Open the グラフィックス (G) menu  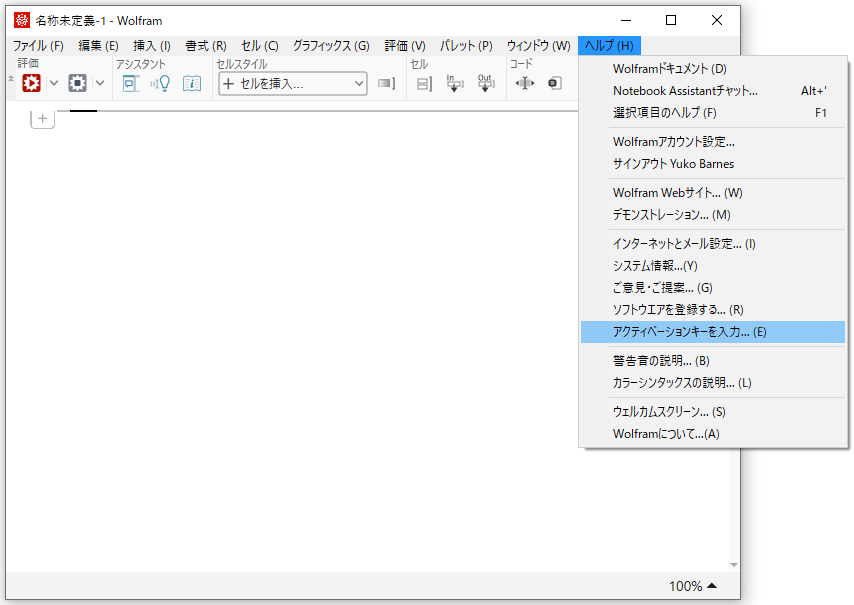click(x=331, y=46)
